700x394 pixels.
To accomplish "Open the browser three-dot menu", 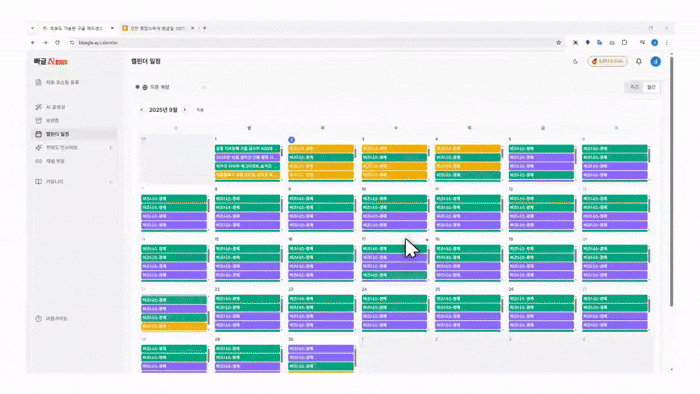I will pos(667,42).
